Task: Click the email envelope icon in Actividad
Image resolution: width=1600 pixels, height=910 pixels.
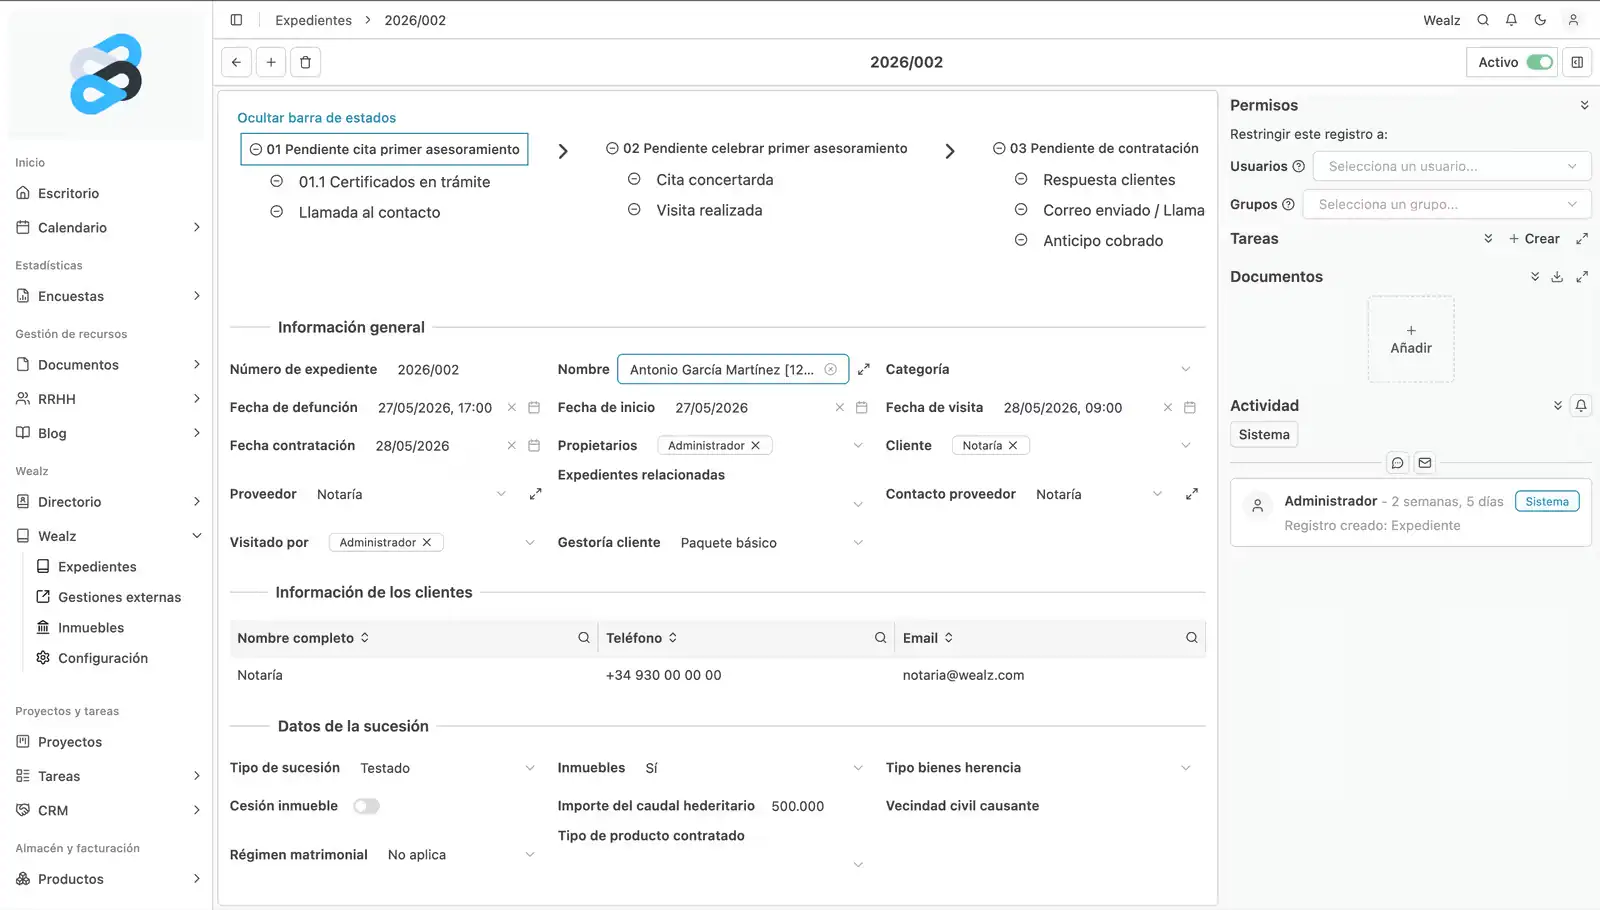Action: 1425,463
